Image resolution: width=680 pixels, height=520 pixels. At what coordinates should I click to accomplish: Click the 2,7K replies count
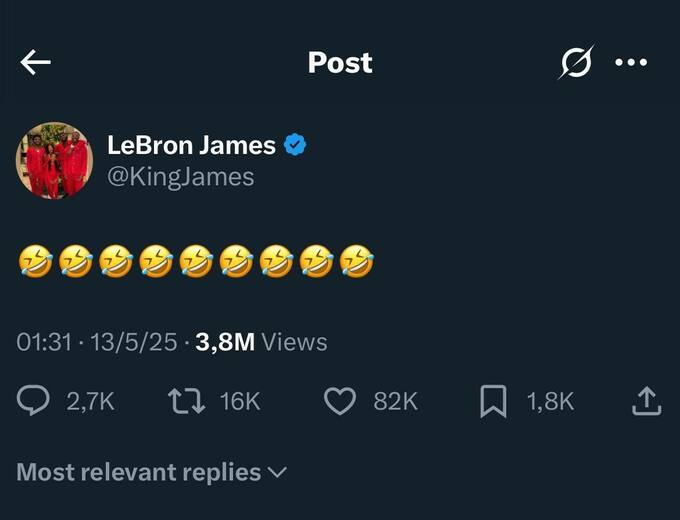pyautogui.click(x=90, y=401)
